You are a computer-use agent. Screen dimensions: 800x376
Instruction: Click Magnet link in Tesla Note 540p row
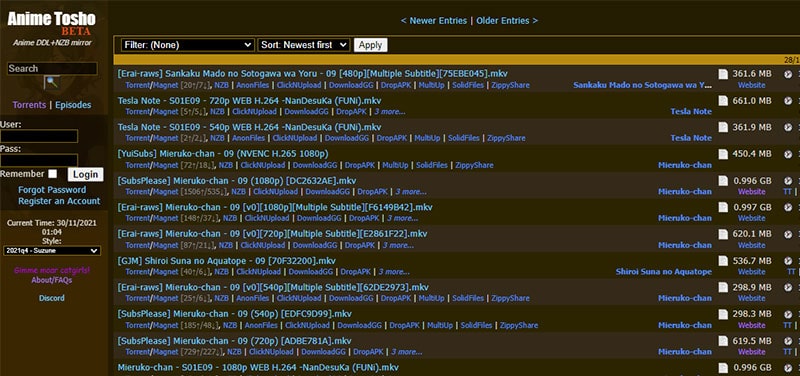(x=166, y=138)
